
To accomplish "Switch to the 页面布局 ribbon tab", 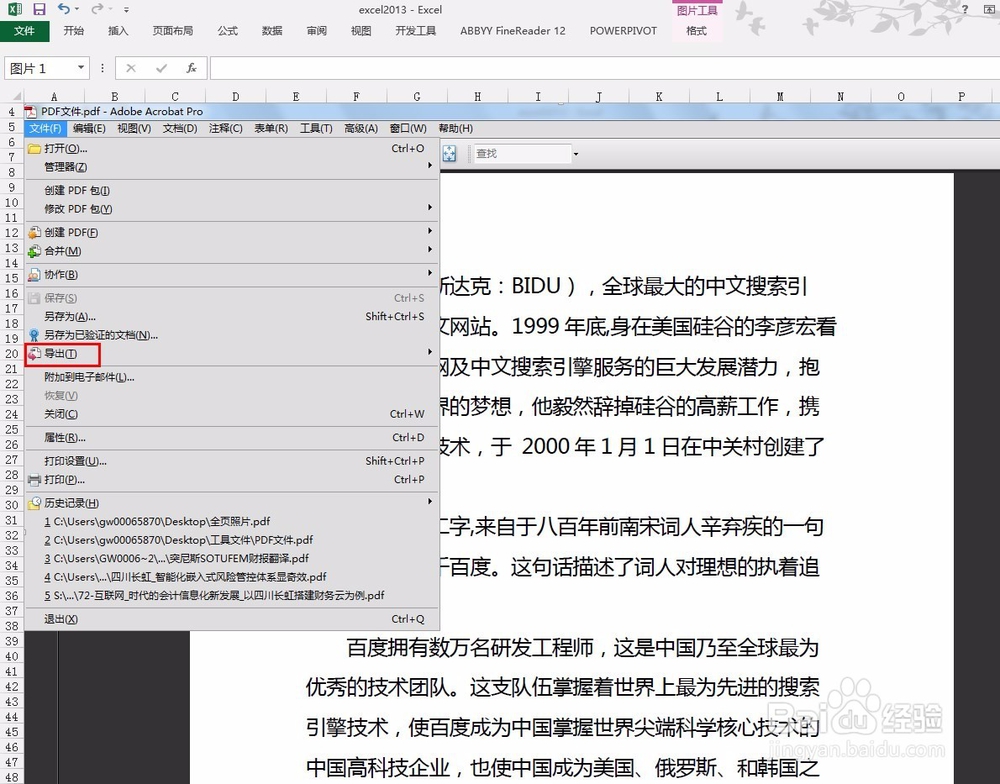I will point(172,31).
